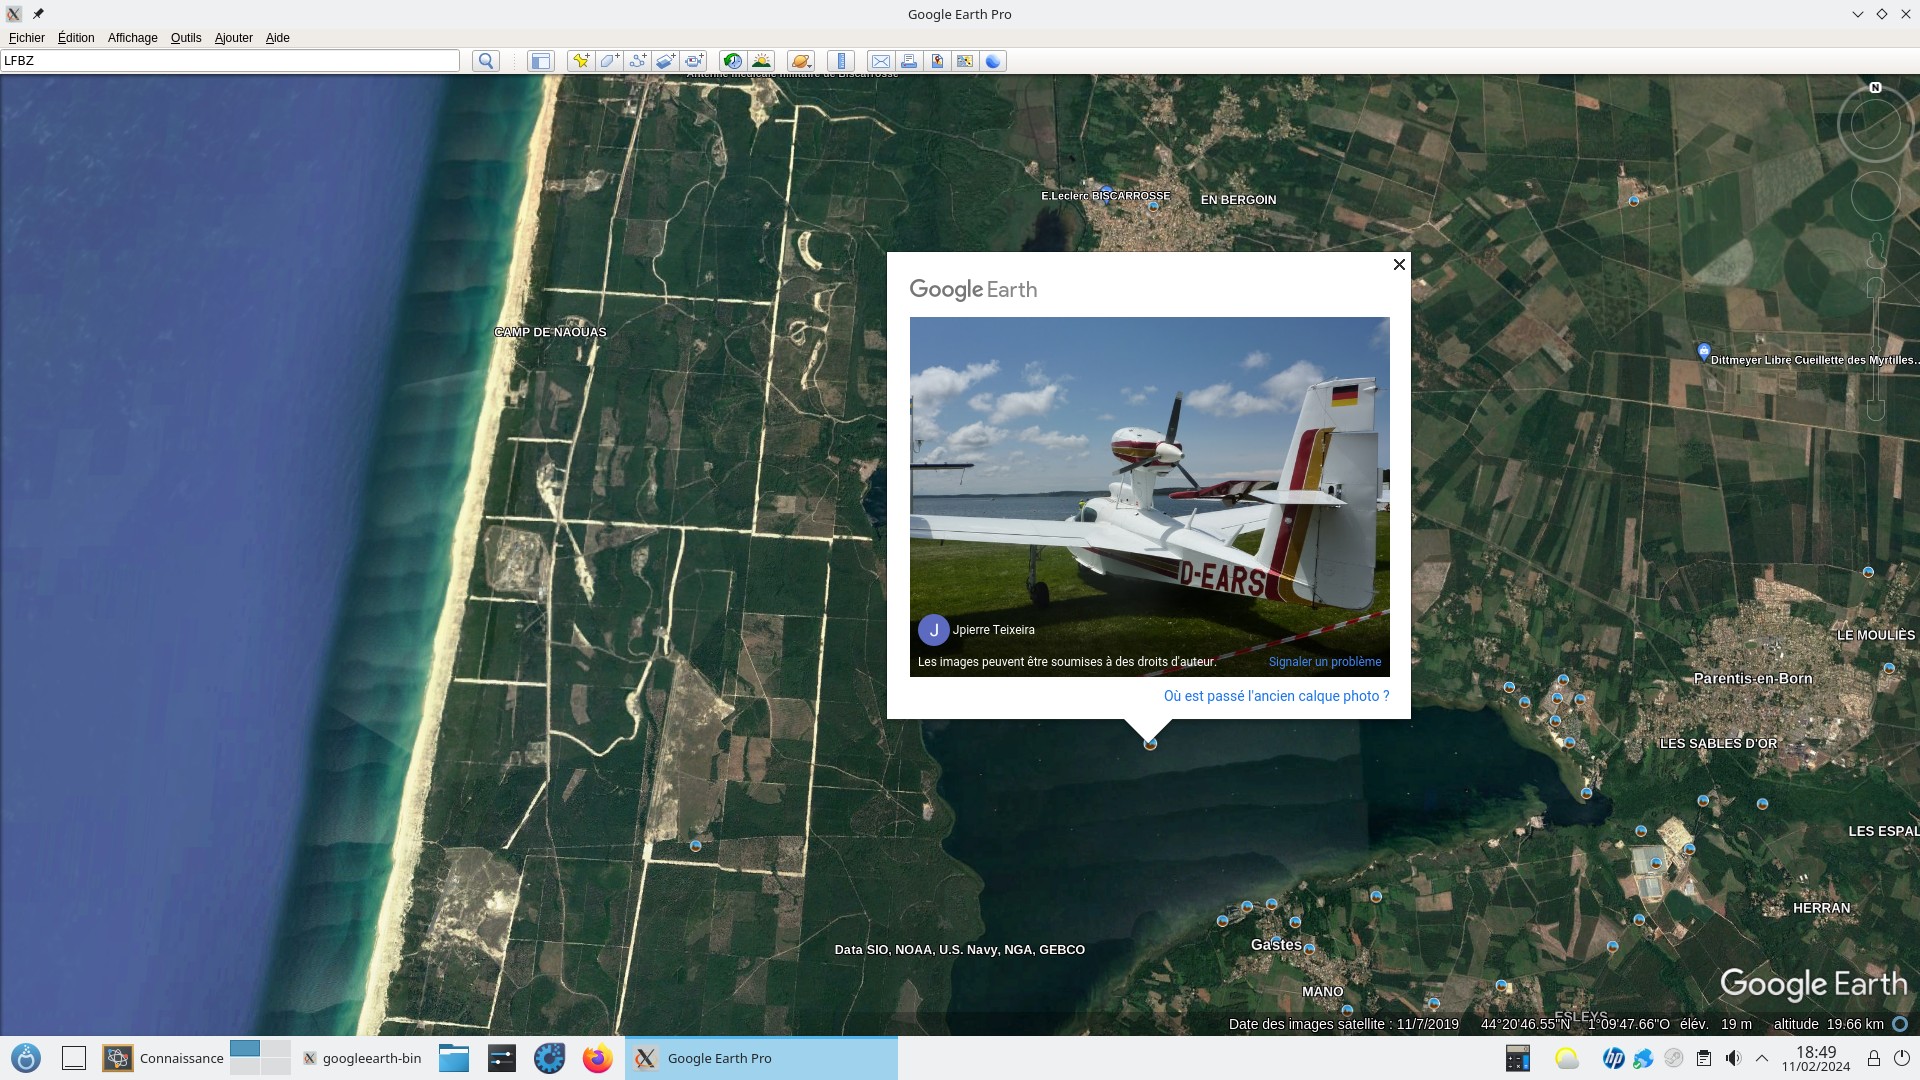Click the ancien calque photo link
This screenshot has height=1080, width=1920.
(1276, 696)
